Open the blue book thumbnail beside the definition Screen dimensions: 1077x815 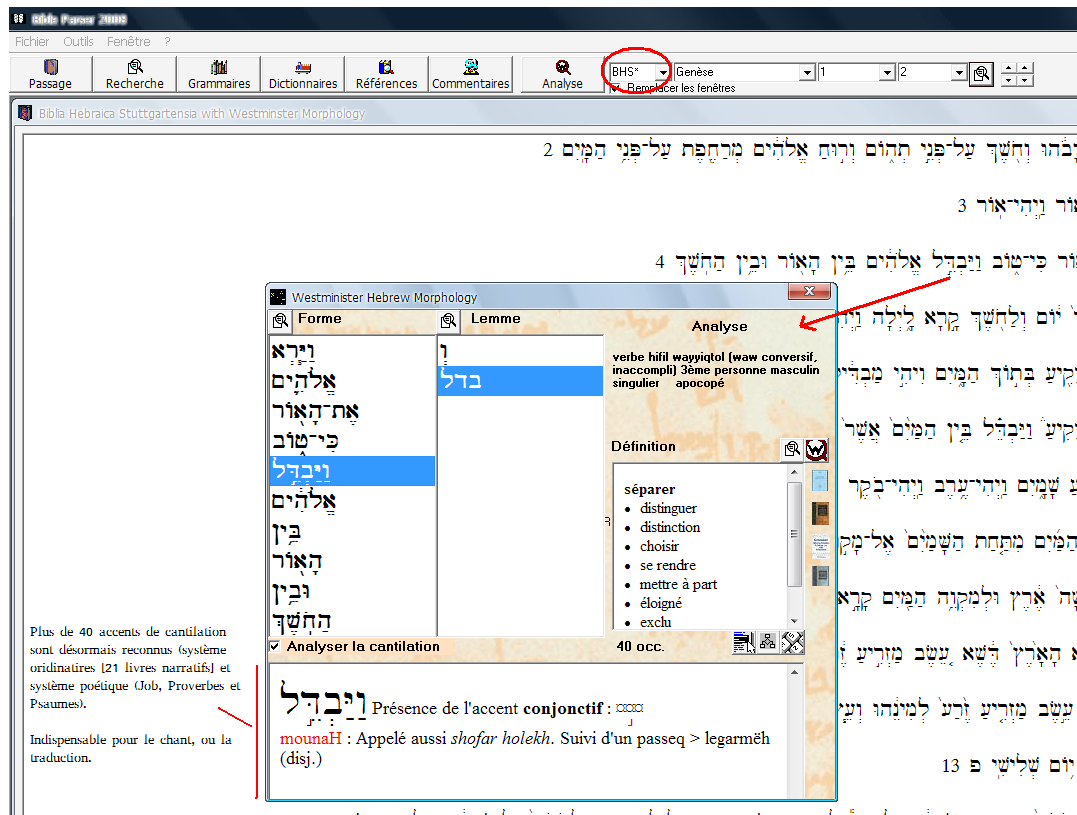[x=820, y=481]
